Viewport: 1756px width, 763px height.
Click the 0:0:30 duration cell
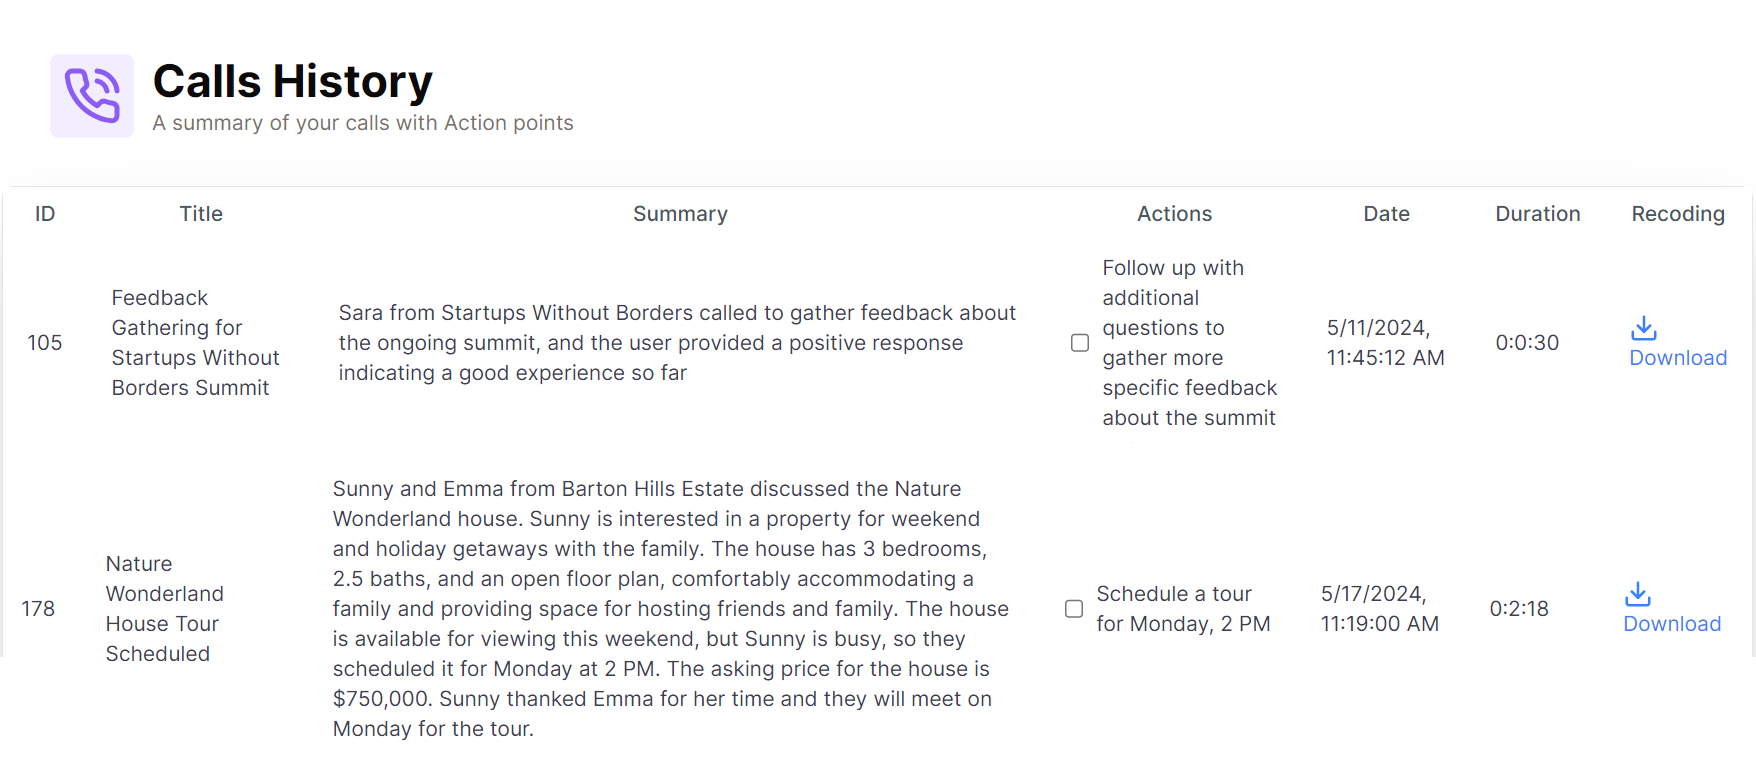[x=1527, y=343]
